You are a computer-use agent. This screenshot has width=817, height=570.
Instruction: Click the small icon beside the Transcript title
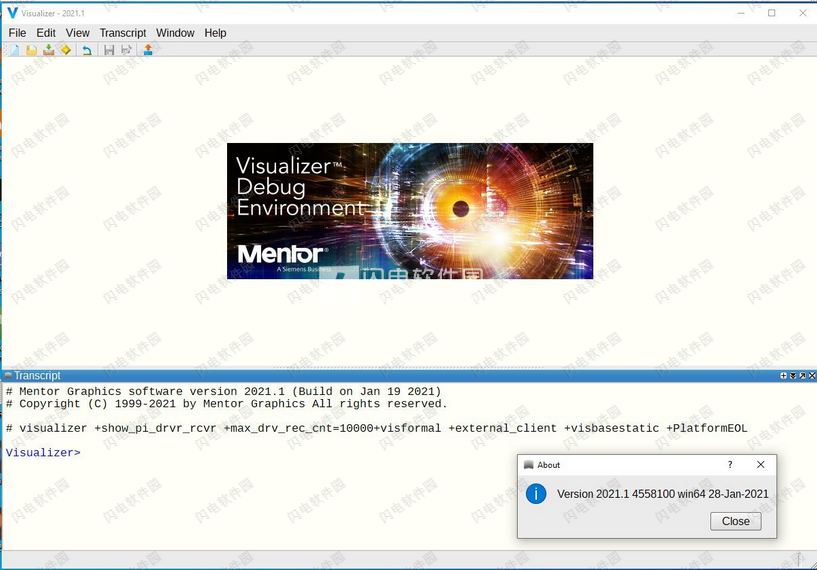click(8, 375)
